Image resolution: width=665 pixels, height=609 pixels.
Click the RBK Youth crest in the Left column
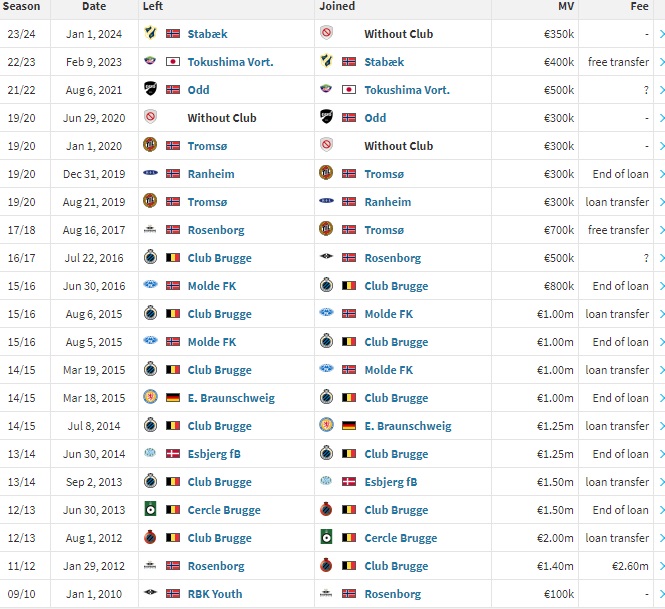coord(151,594)
